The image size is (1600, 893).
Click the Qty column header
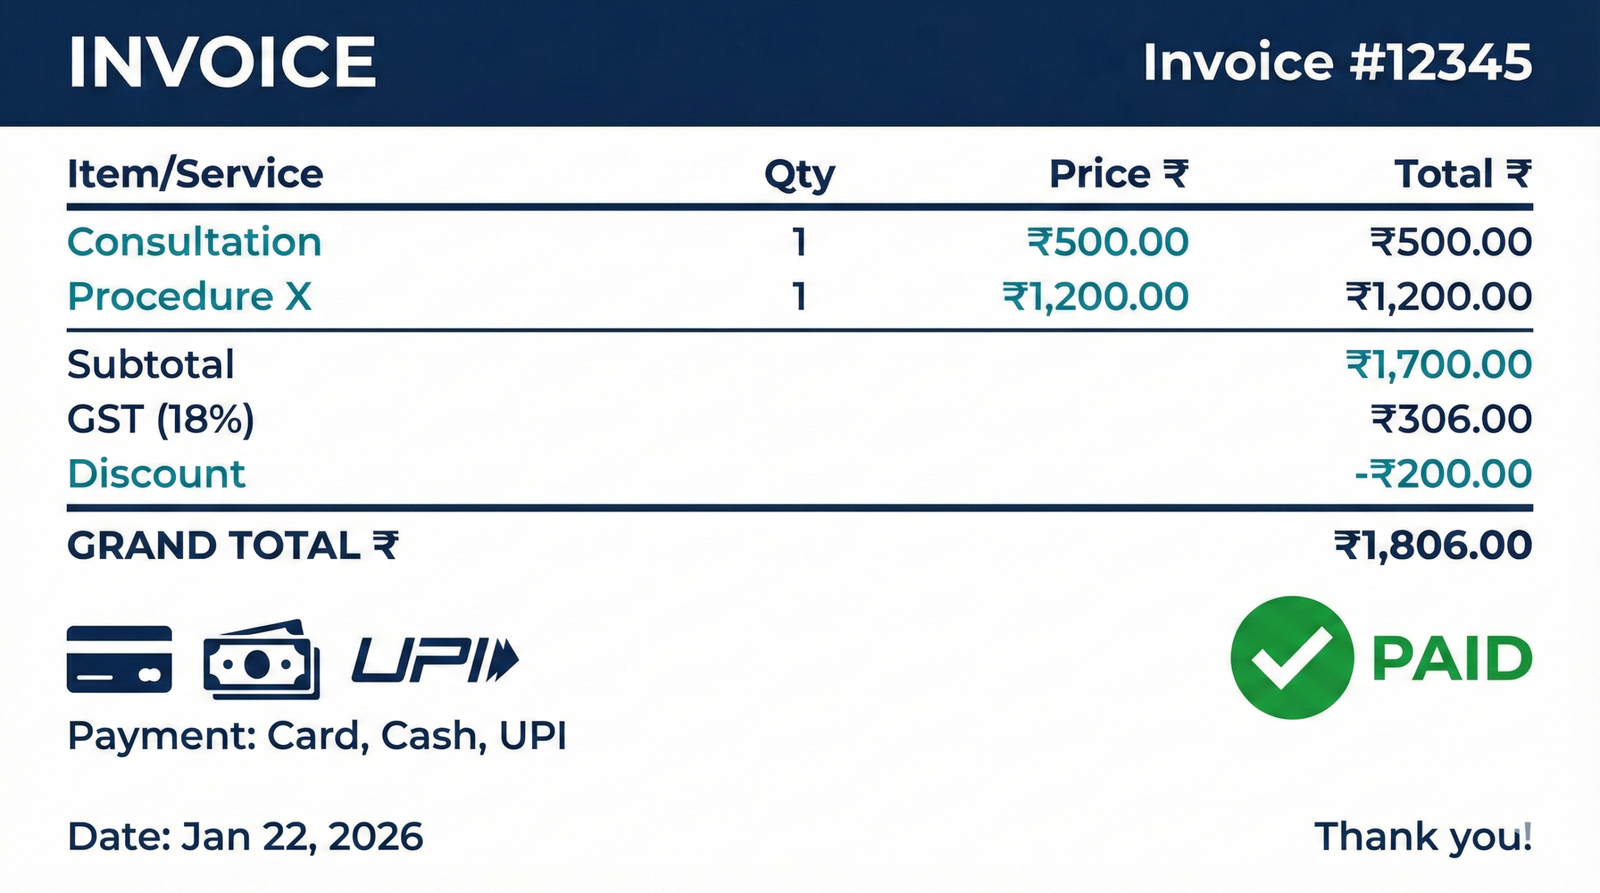799,175
